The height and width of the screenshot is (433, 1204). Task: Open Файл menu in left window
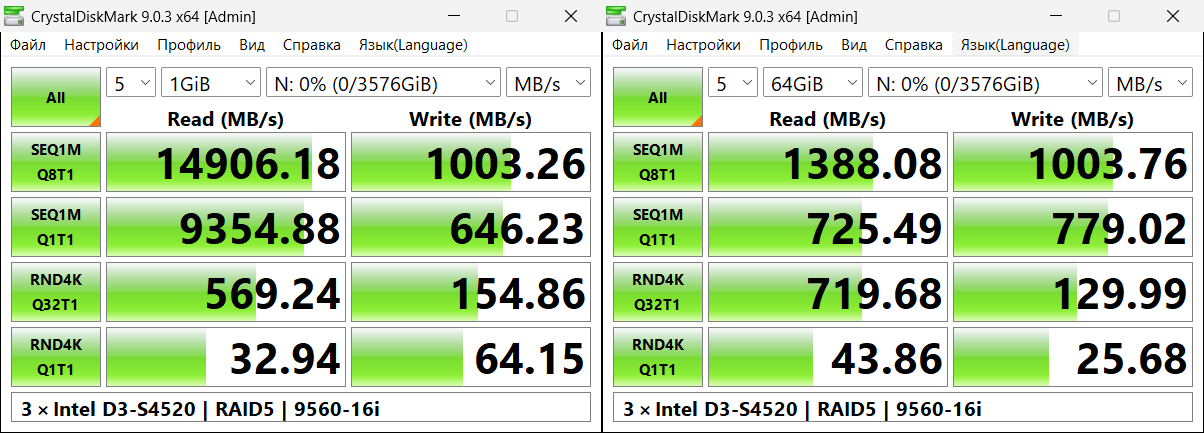coord(28,45)
